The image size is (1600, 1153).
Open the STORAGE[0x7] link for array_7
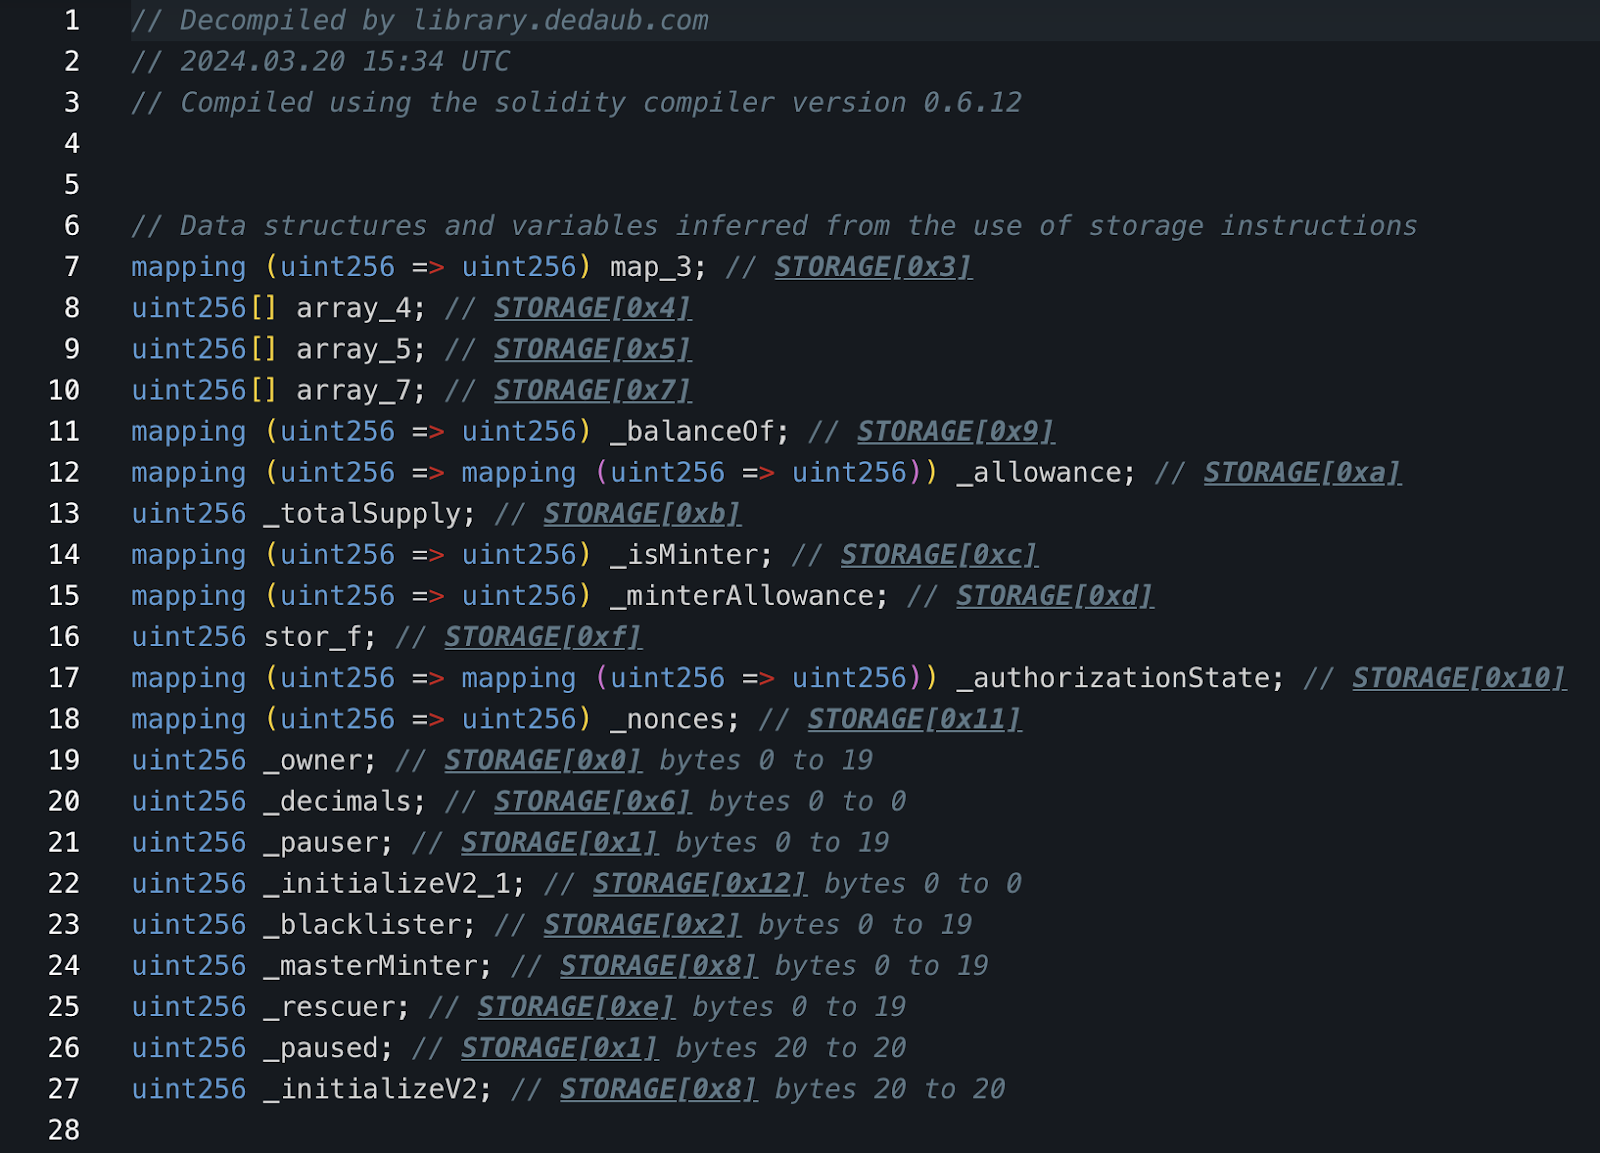(x=592, y=390)
